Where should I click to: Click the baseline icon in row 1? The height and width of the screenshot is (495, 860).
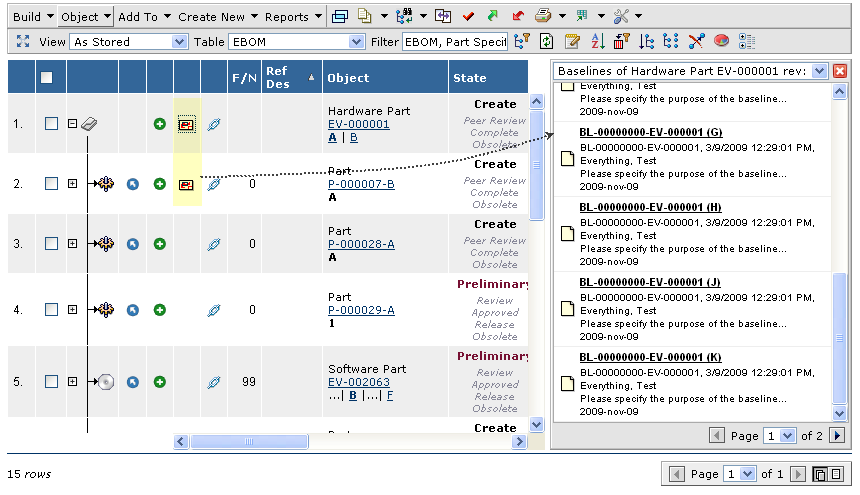[x=186, y=124]
